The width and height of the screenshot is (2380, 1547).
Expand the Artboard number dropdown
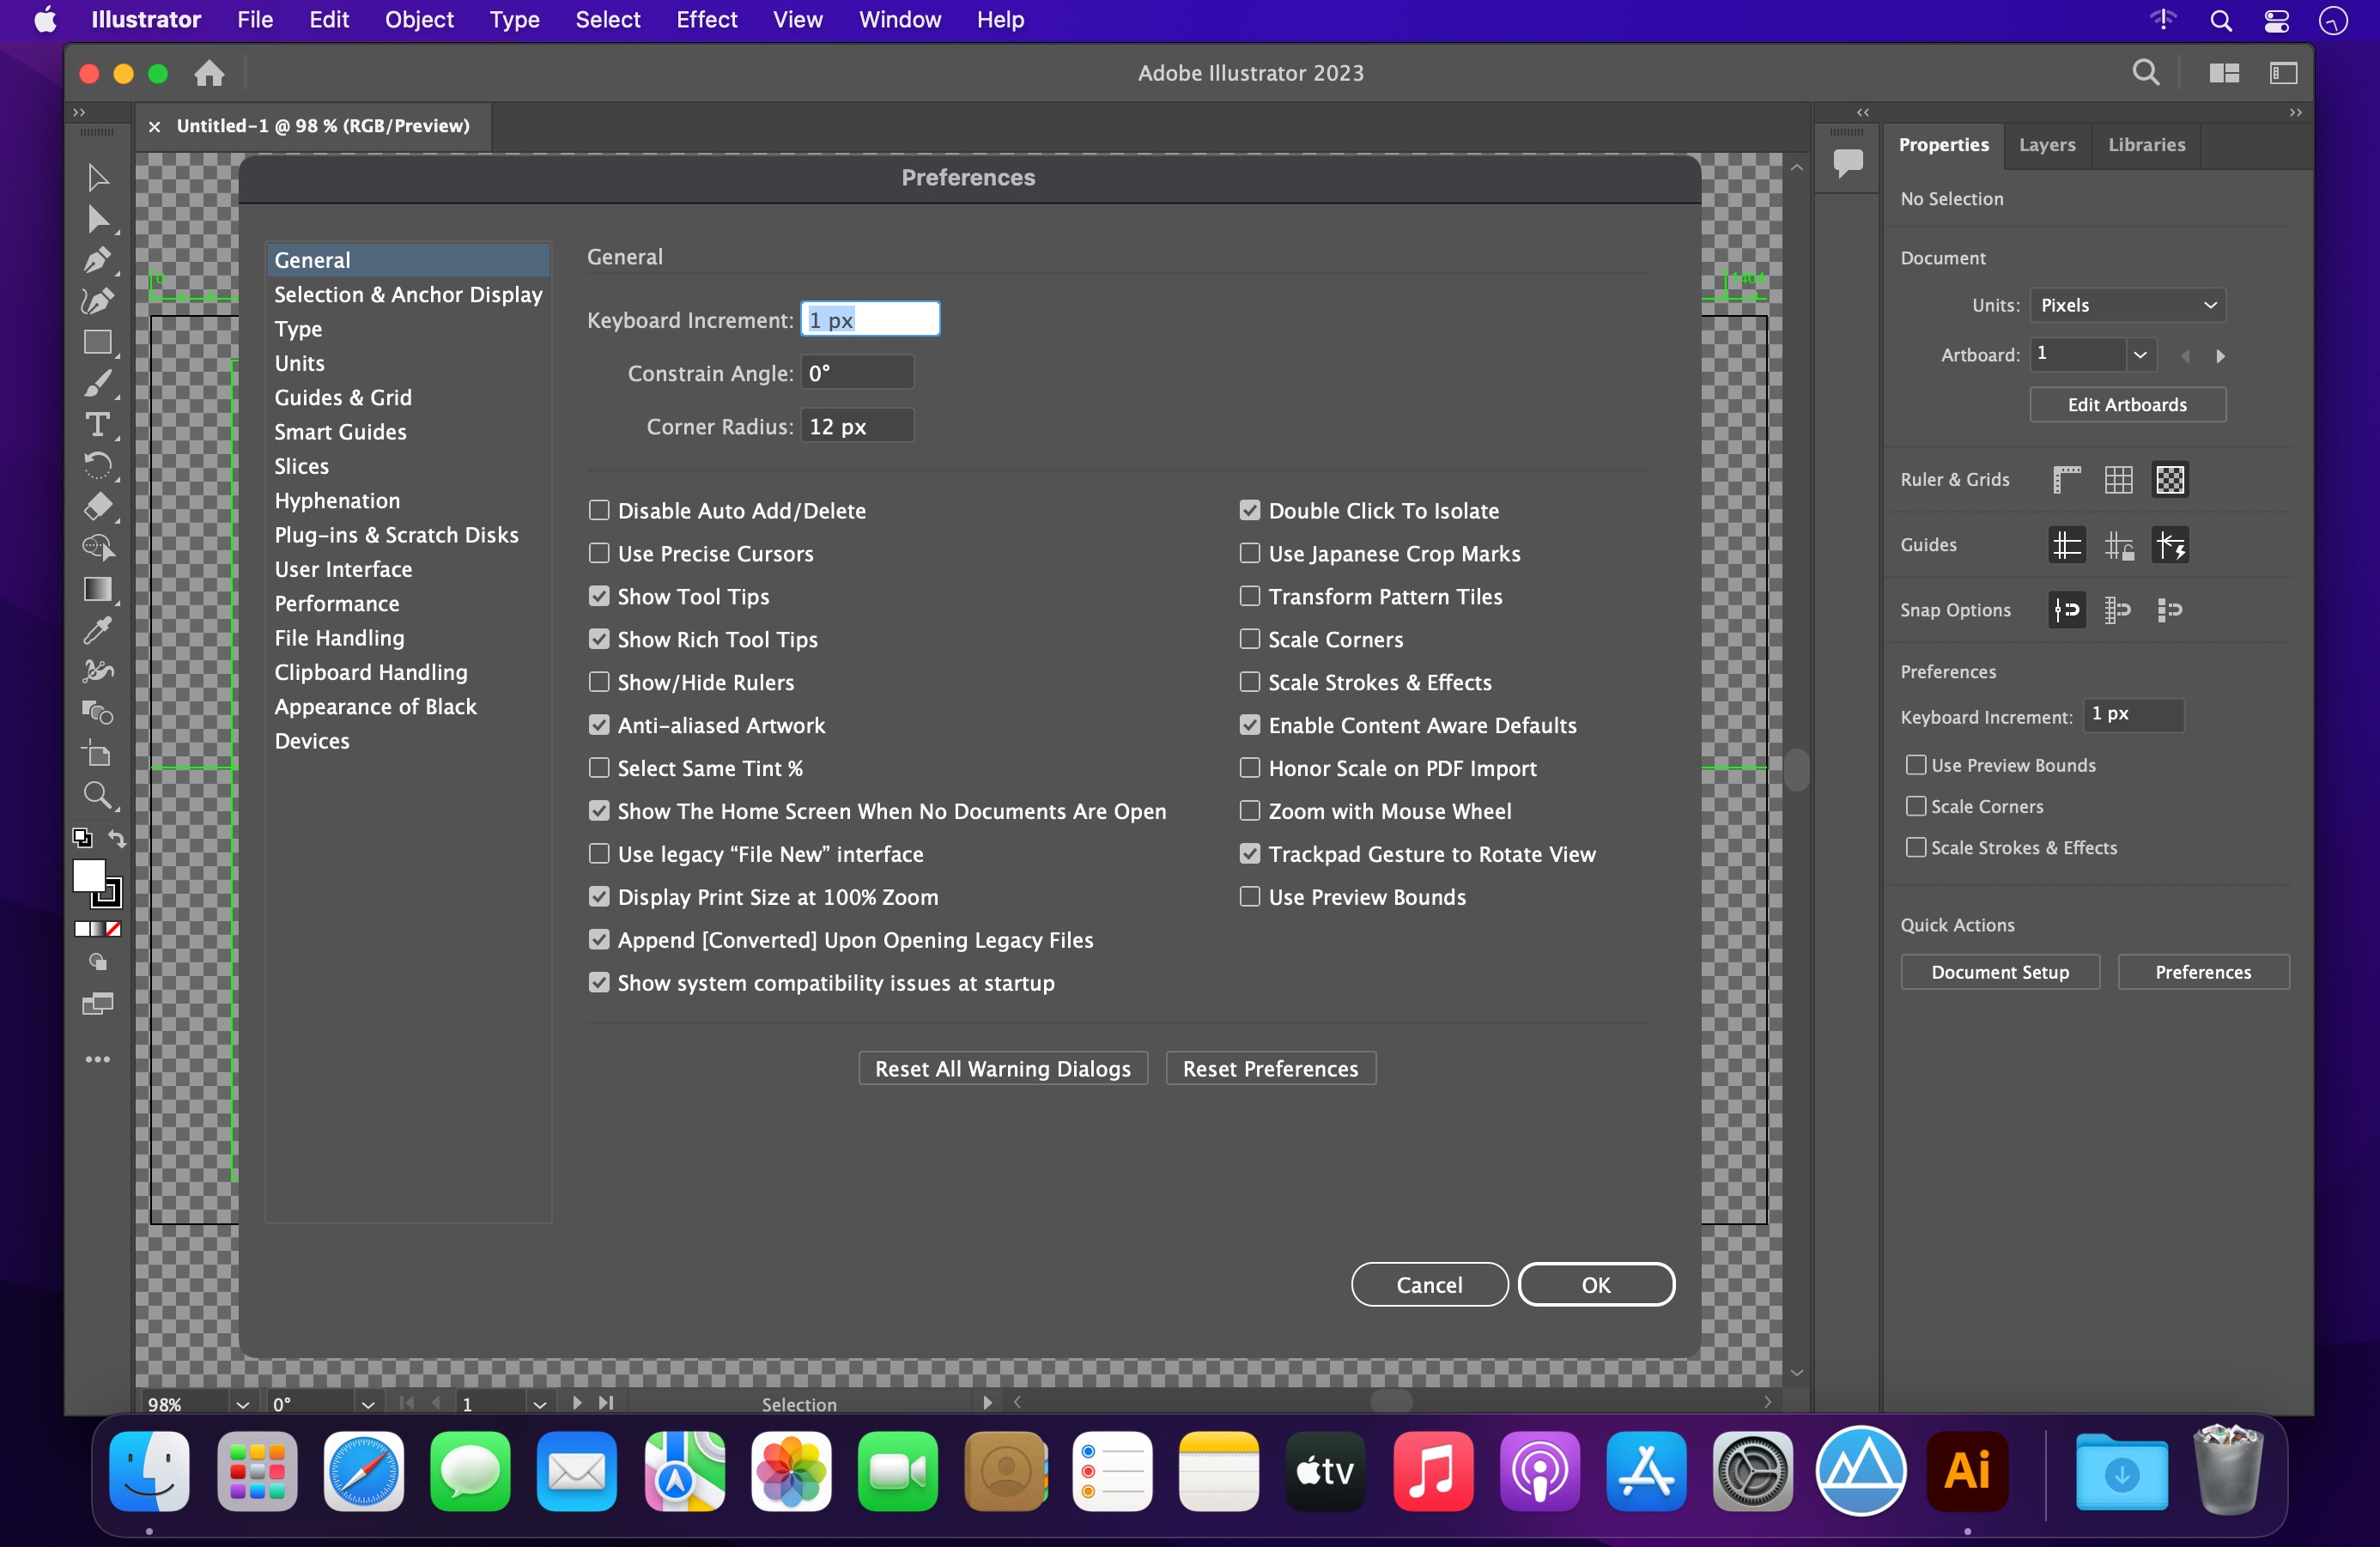[x=2140, y=354]
